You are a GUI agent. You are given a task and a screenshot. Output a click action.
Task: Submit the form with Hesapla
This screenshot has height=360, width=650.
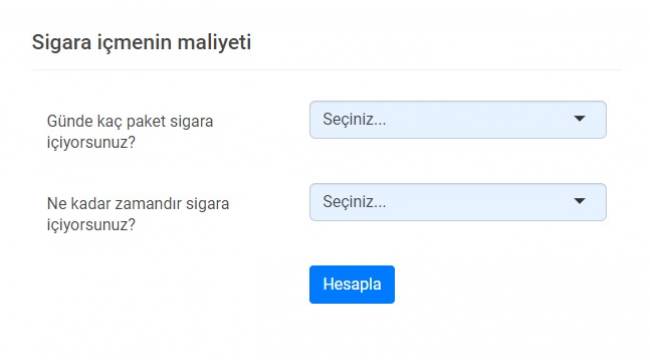[352, 285]
